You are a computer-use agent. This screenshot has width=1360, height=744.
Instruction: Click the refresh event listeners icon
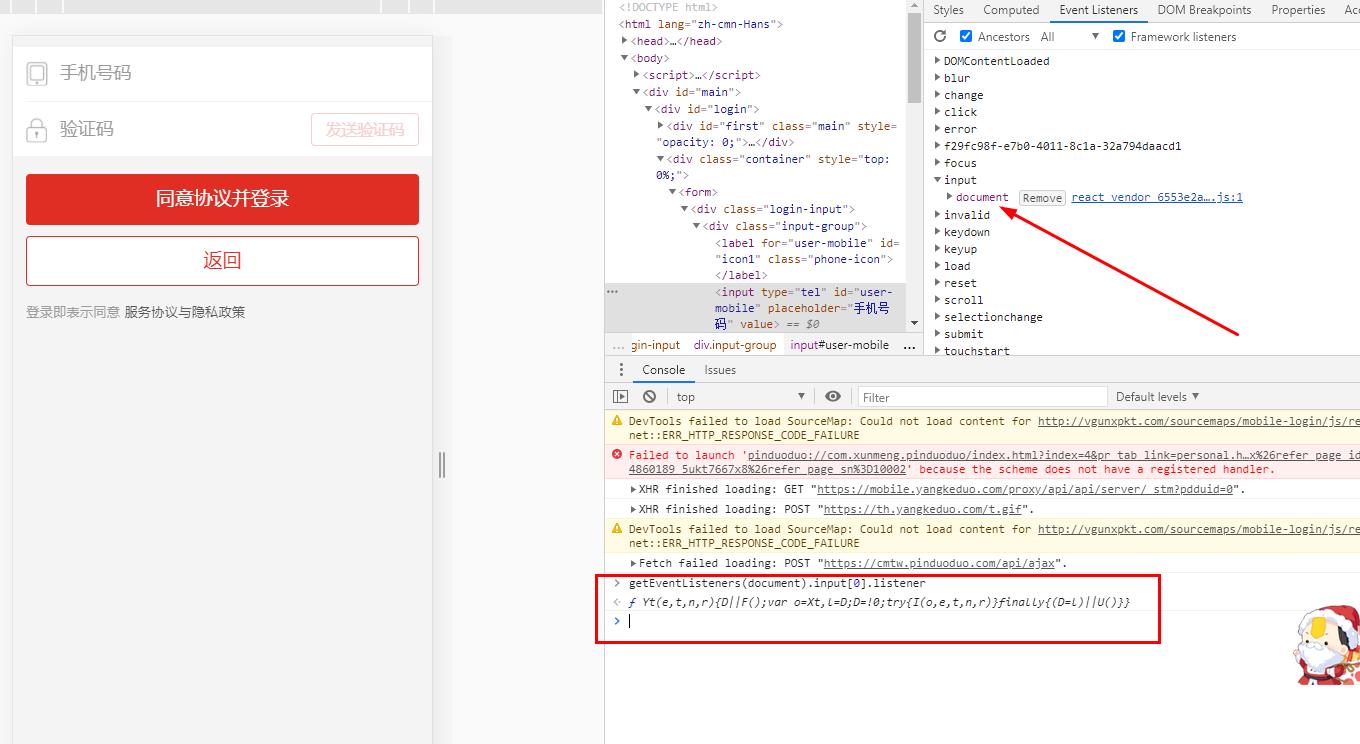(939, 36)
